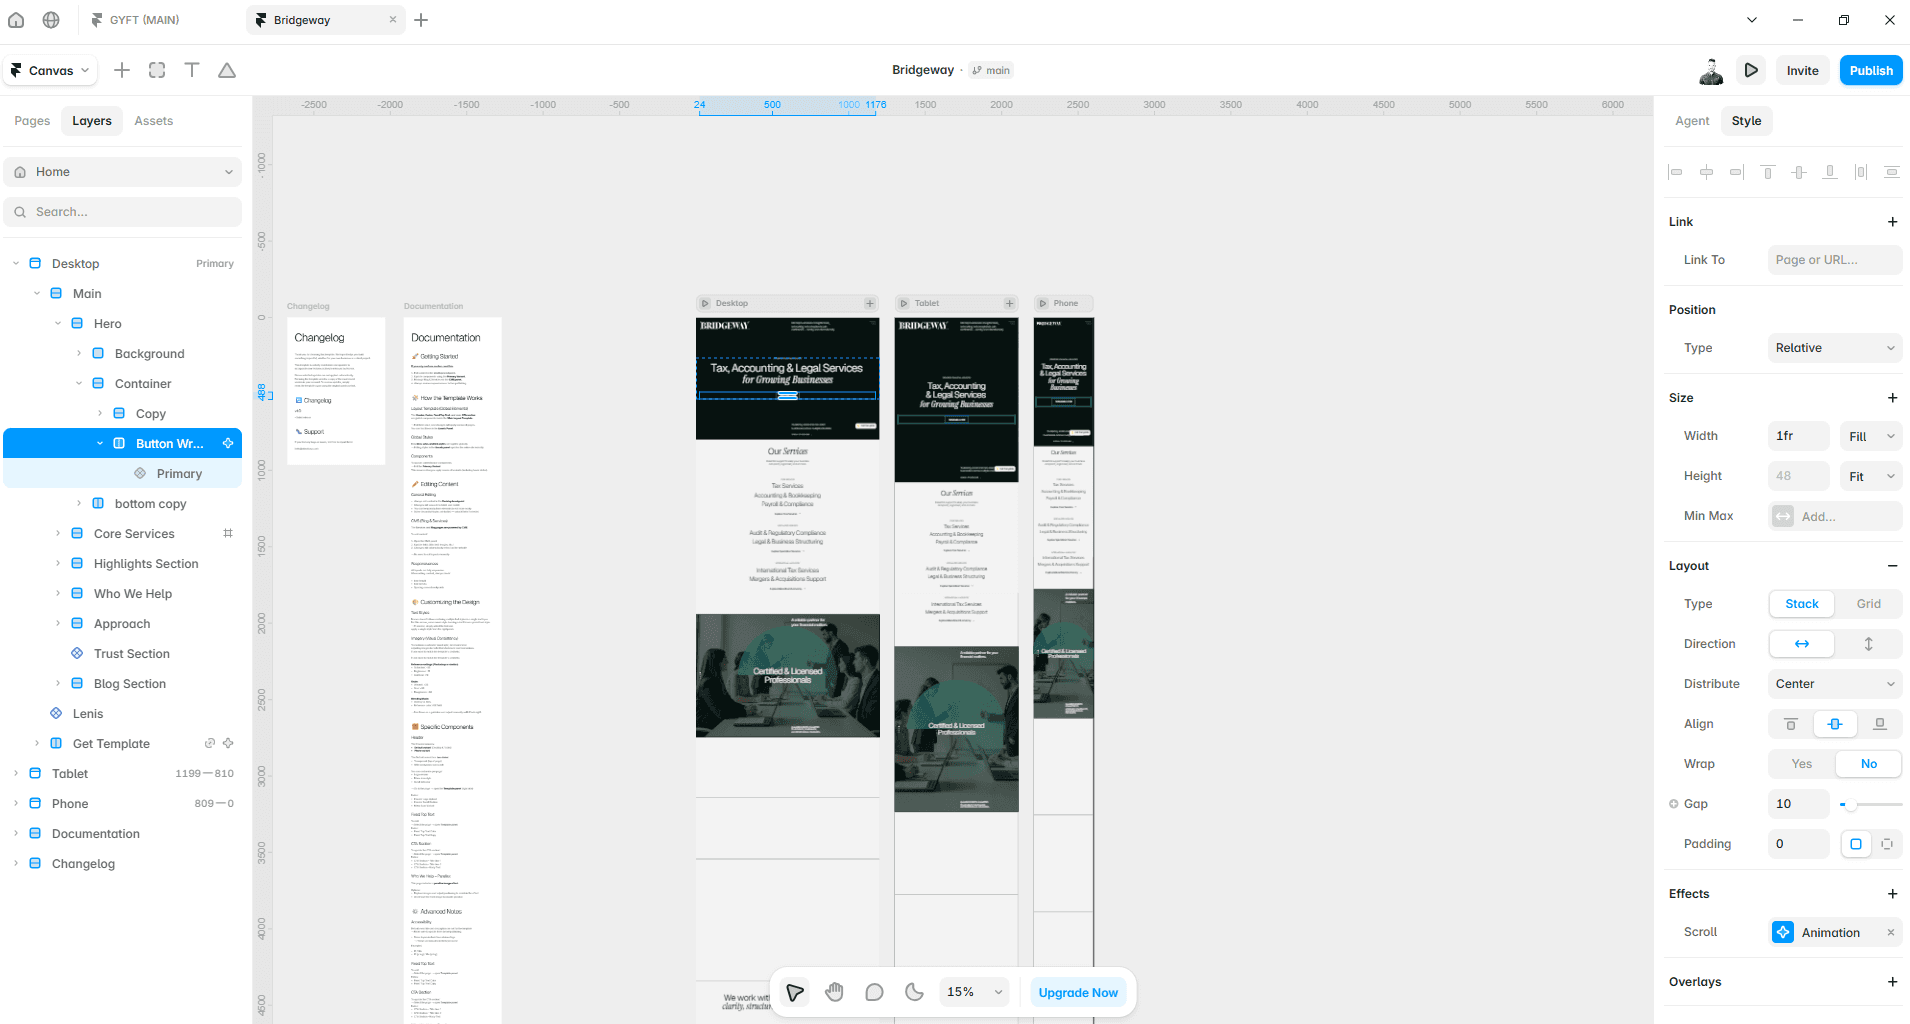Viewport: 1910px width, 1024px height.
Task: Expand the Tablet layer
Action: coord(16,773)
